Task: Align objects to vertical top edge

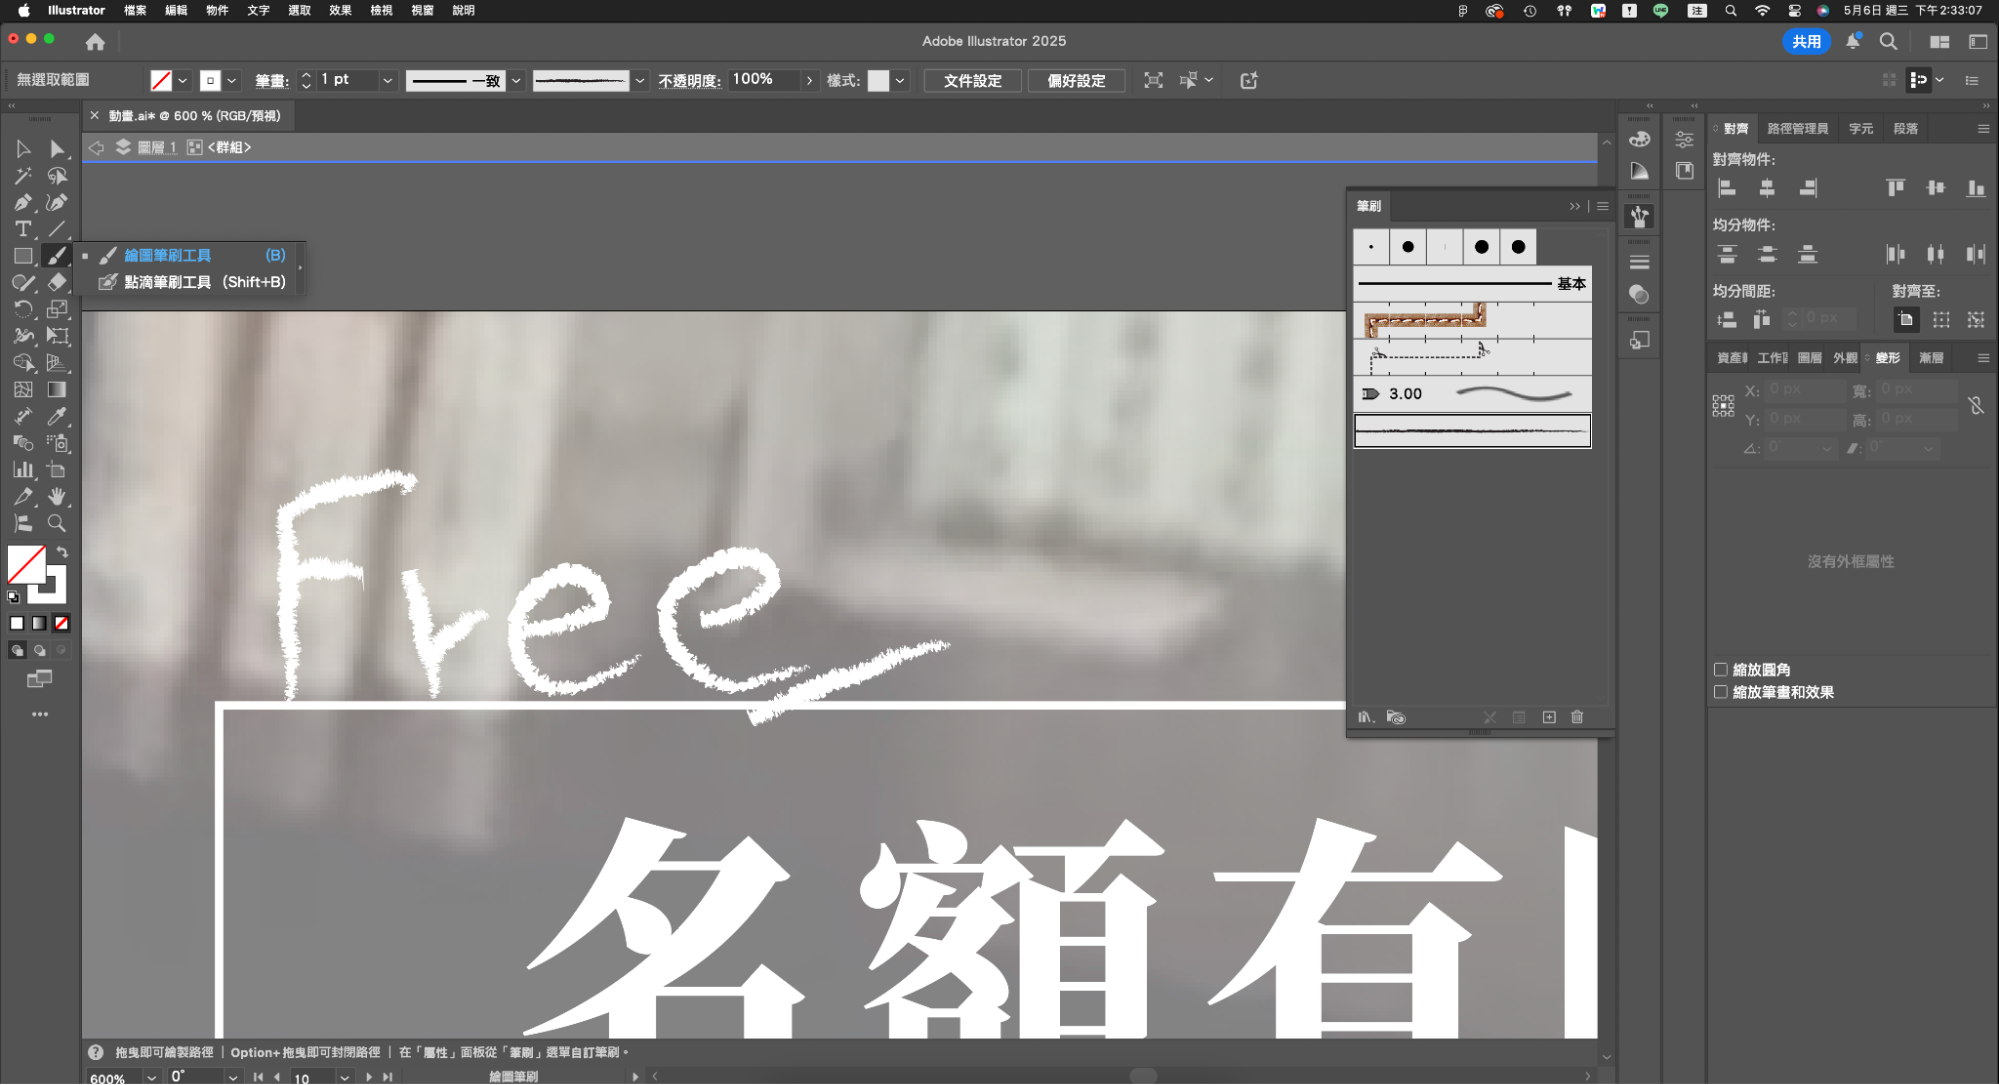Action: [1895, 188]
